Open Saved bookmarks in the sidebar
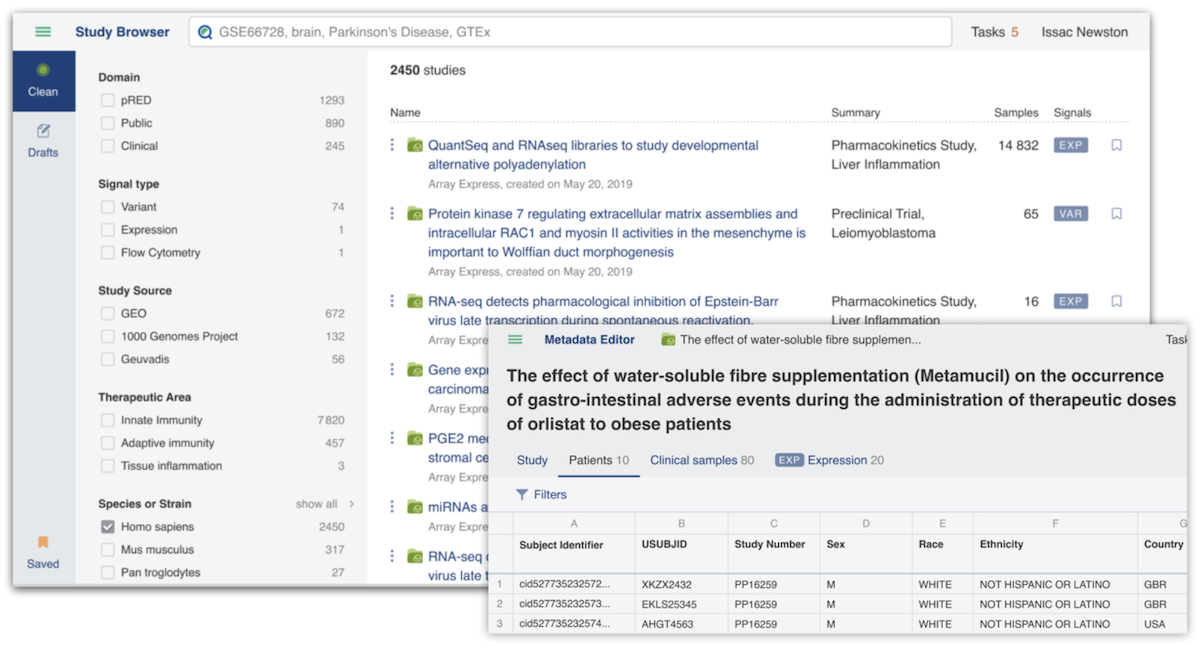1200x648 pixels. click(x=43, y=552)
